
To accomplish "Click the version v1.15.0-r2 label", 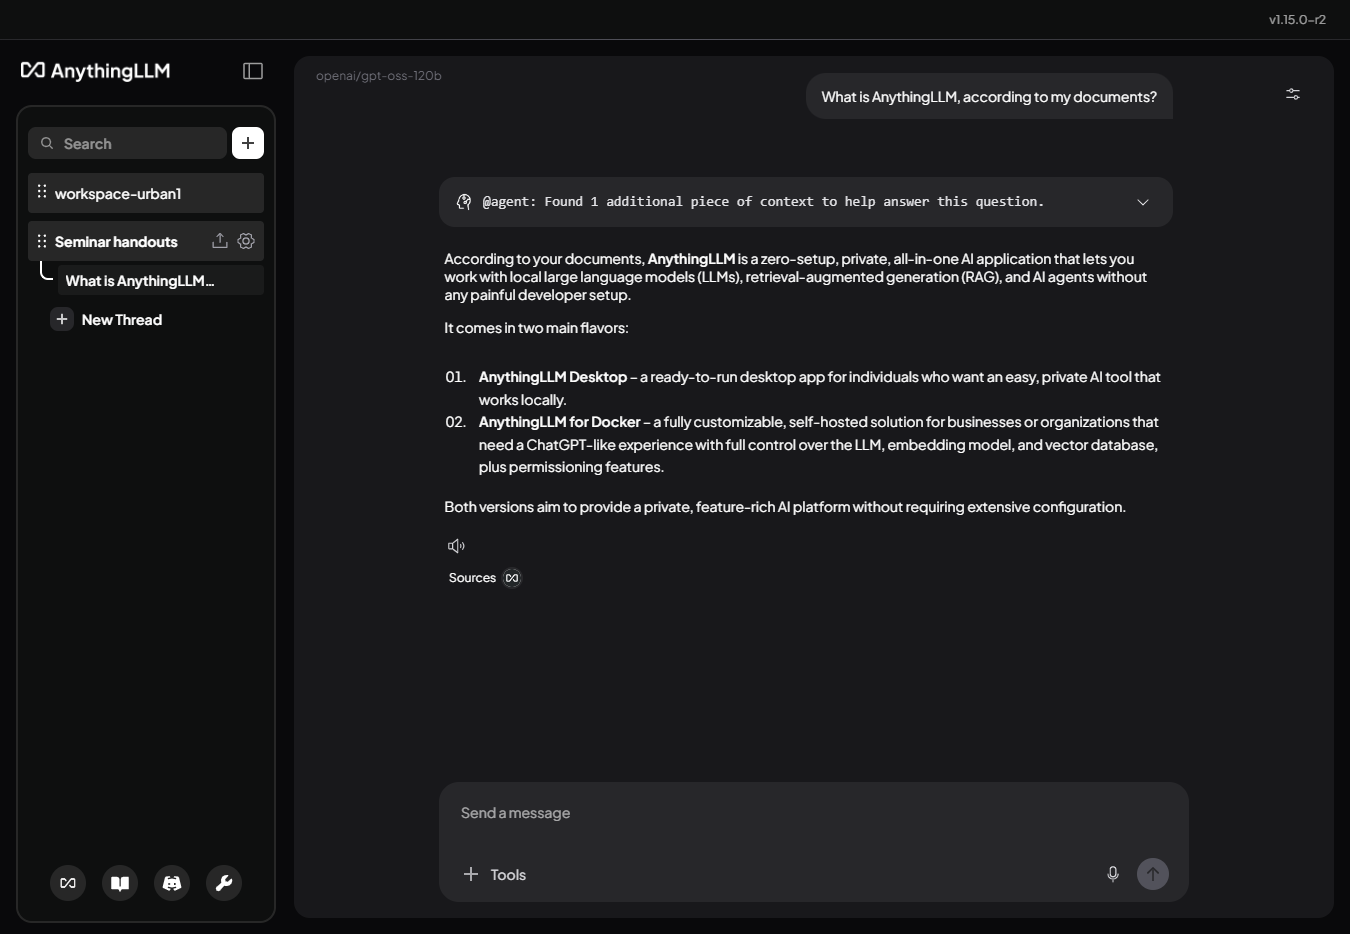I will [x=1297, y=19].
